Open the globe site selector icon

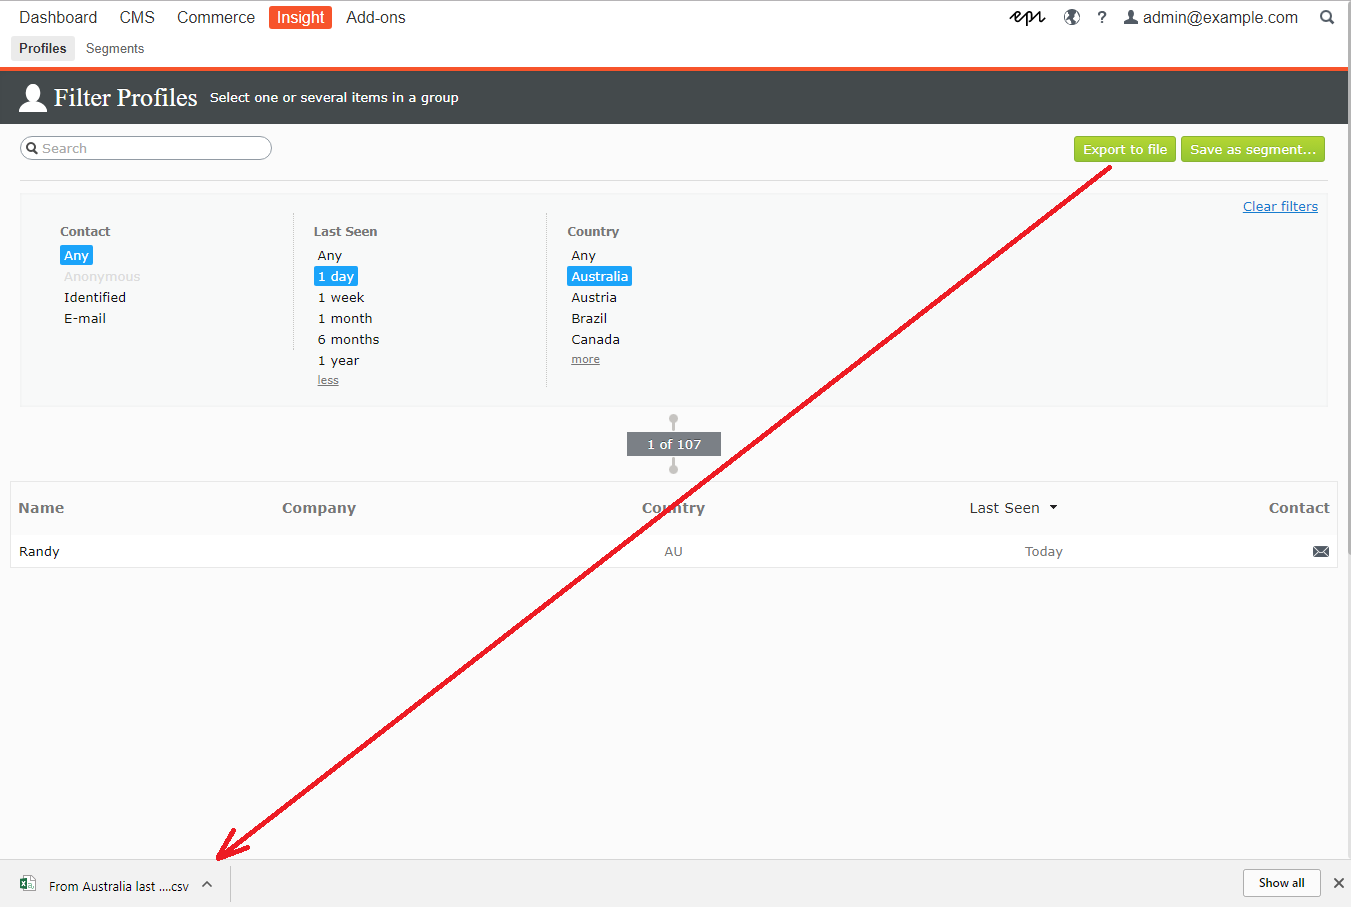point(1071,17)
